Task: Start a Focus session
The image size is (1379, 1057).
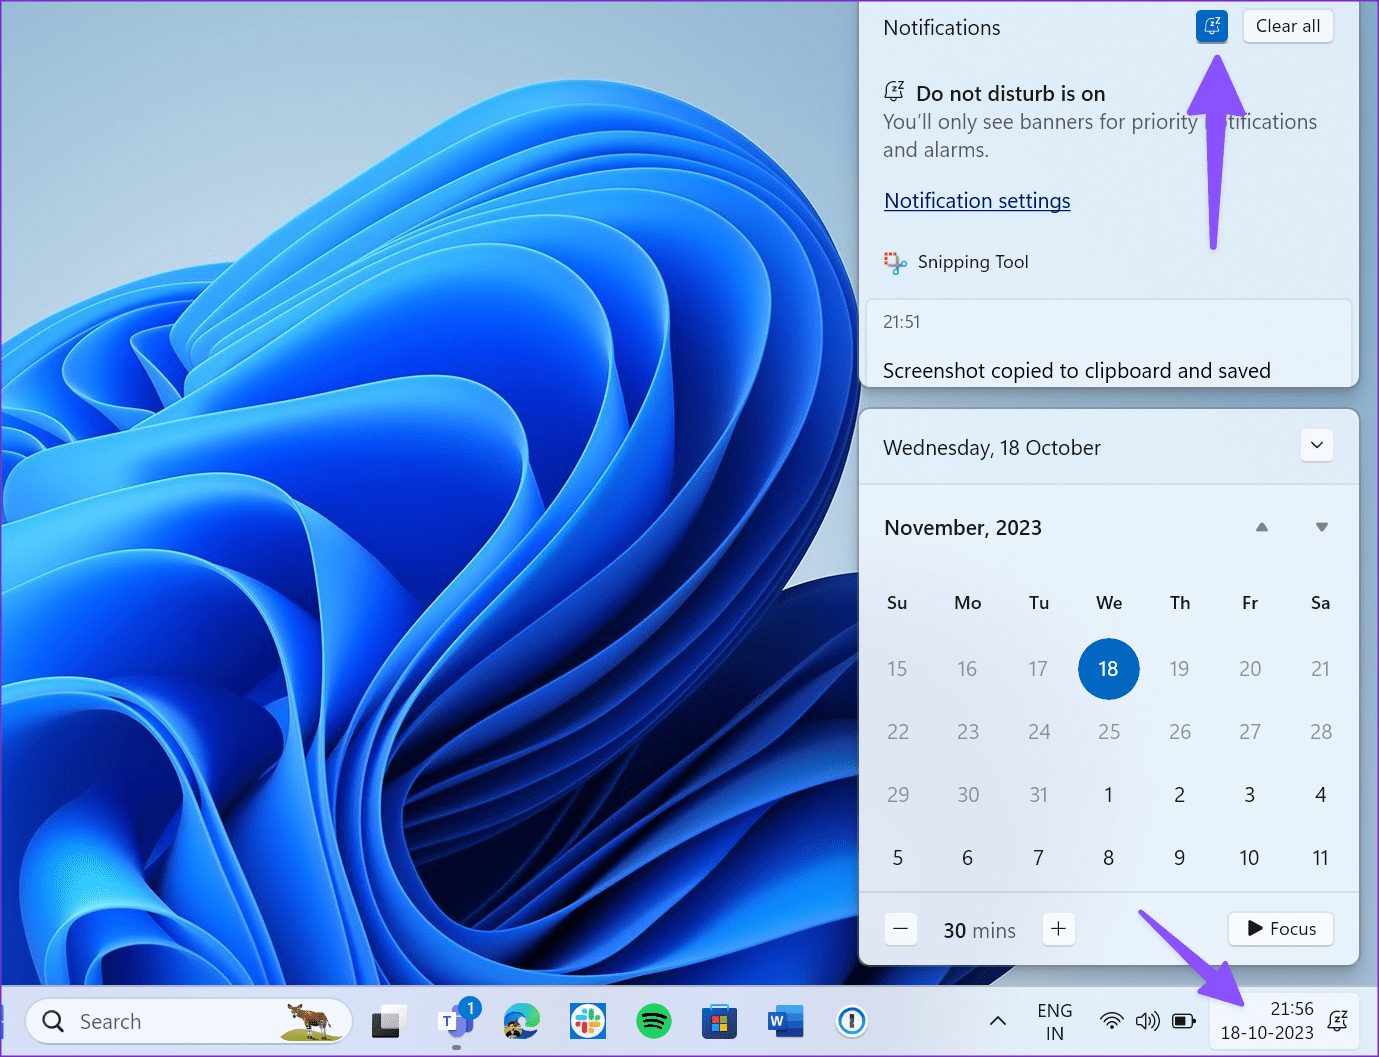Action: 1280,929
